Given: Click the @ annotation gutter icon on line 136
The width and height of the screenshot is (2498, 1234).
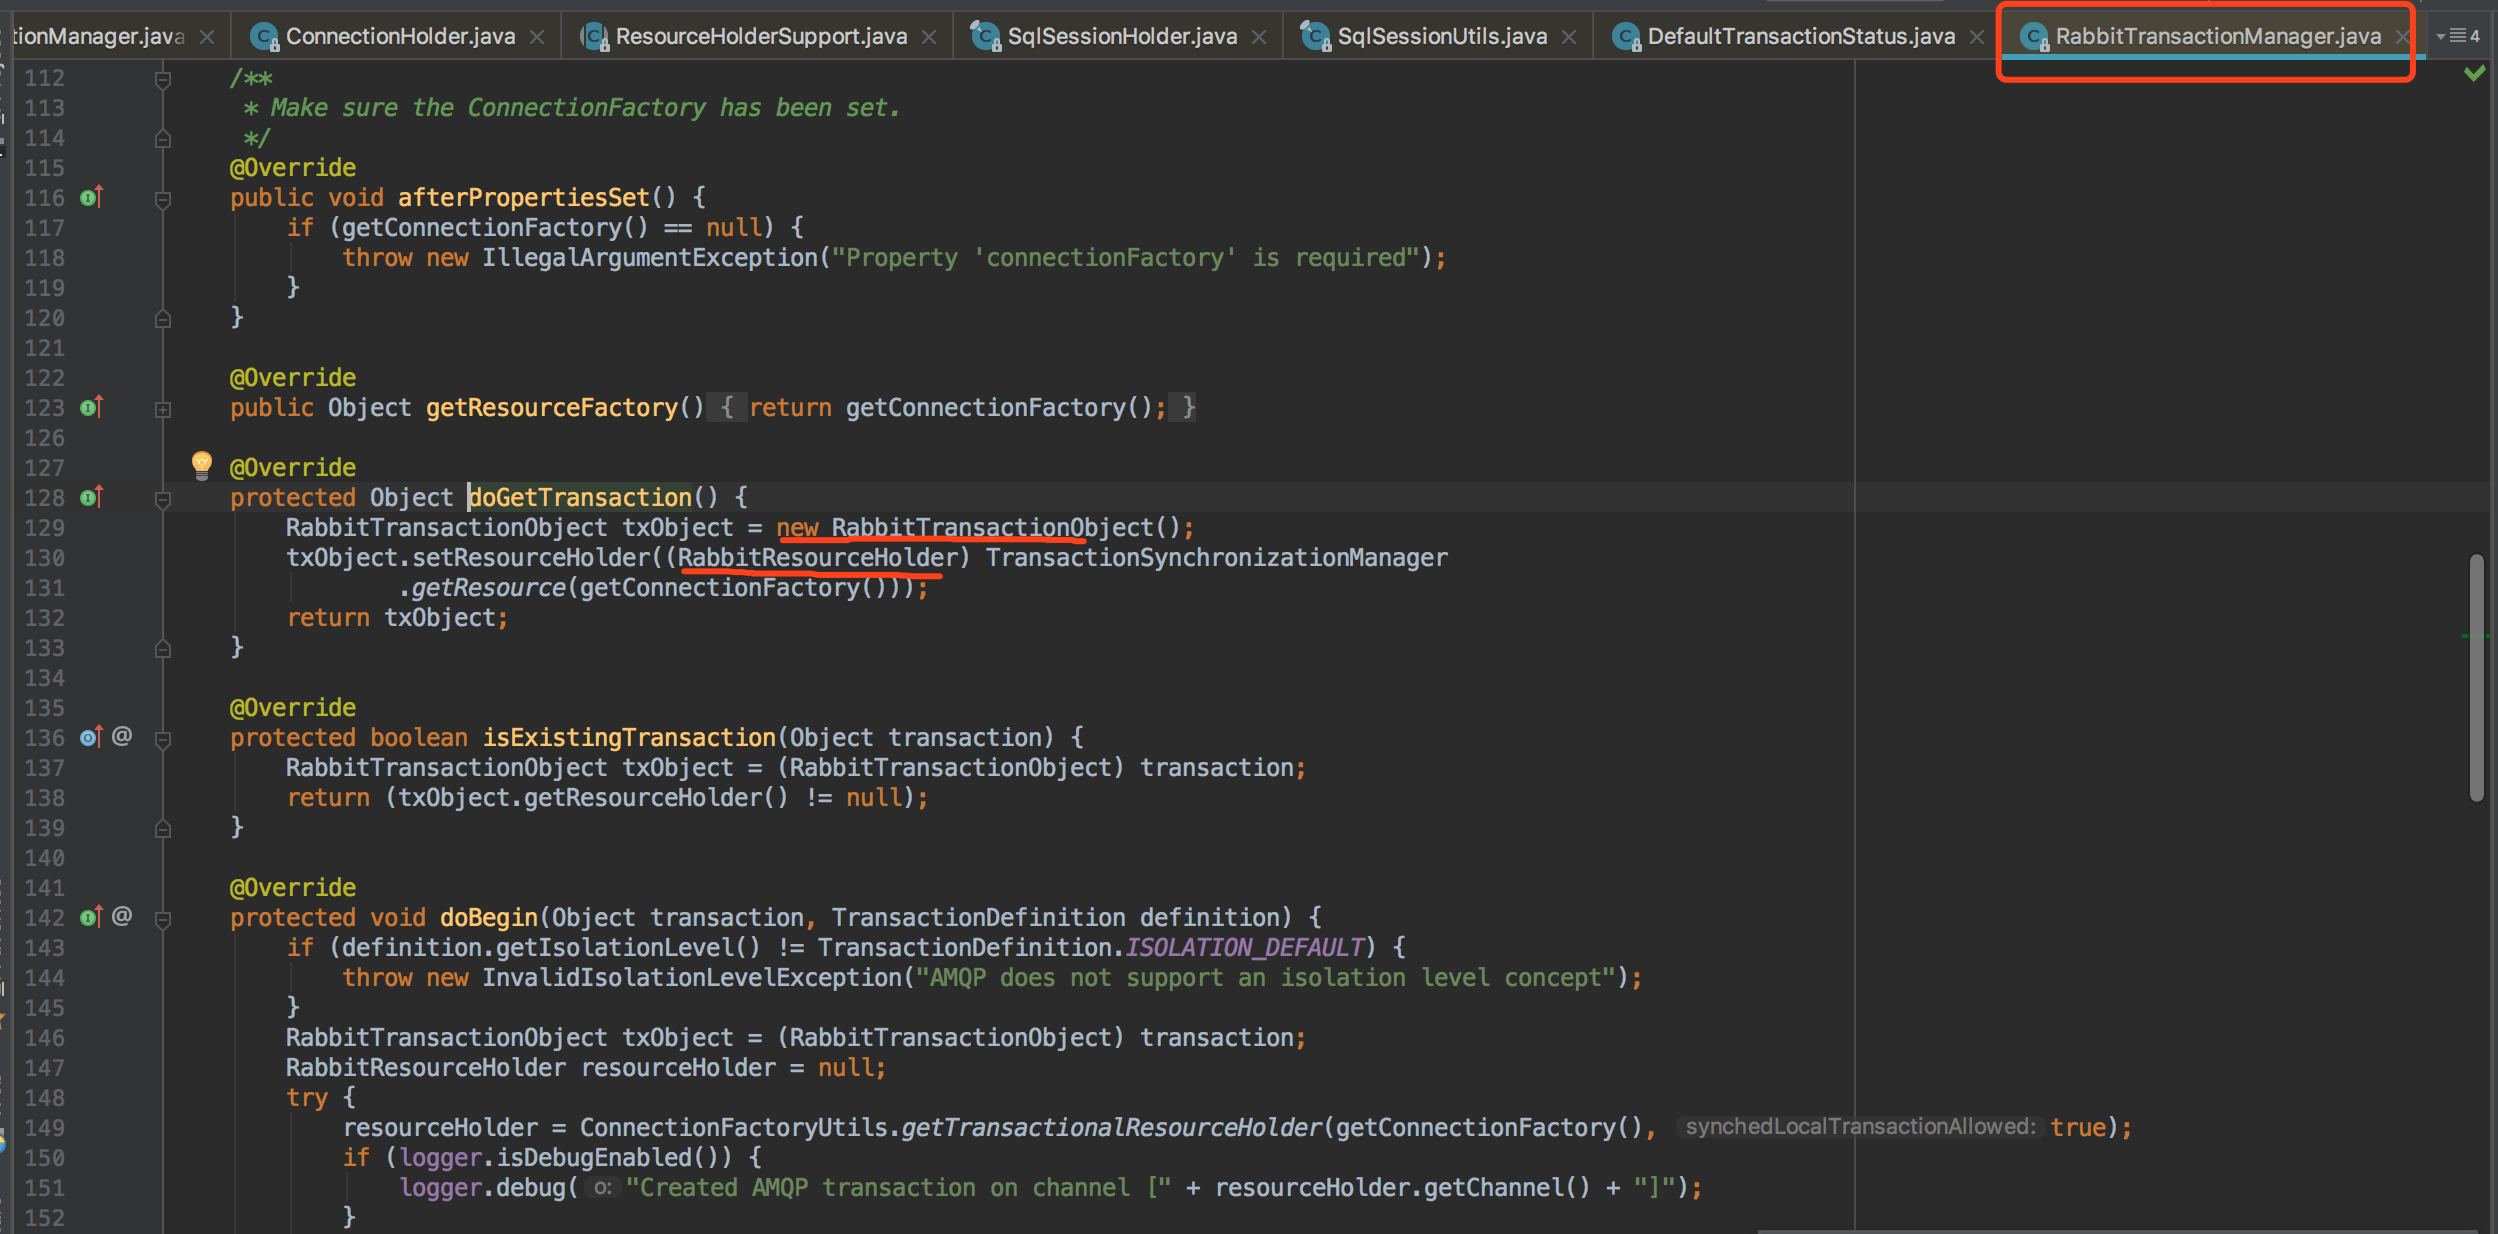Looking at the screenshot, I should point(122,737).
